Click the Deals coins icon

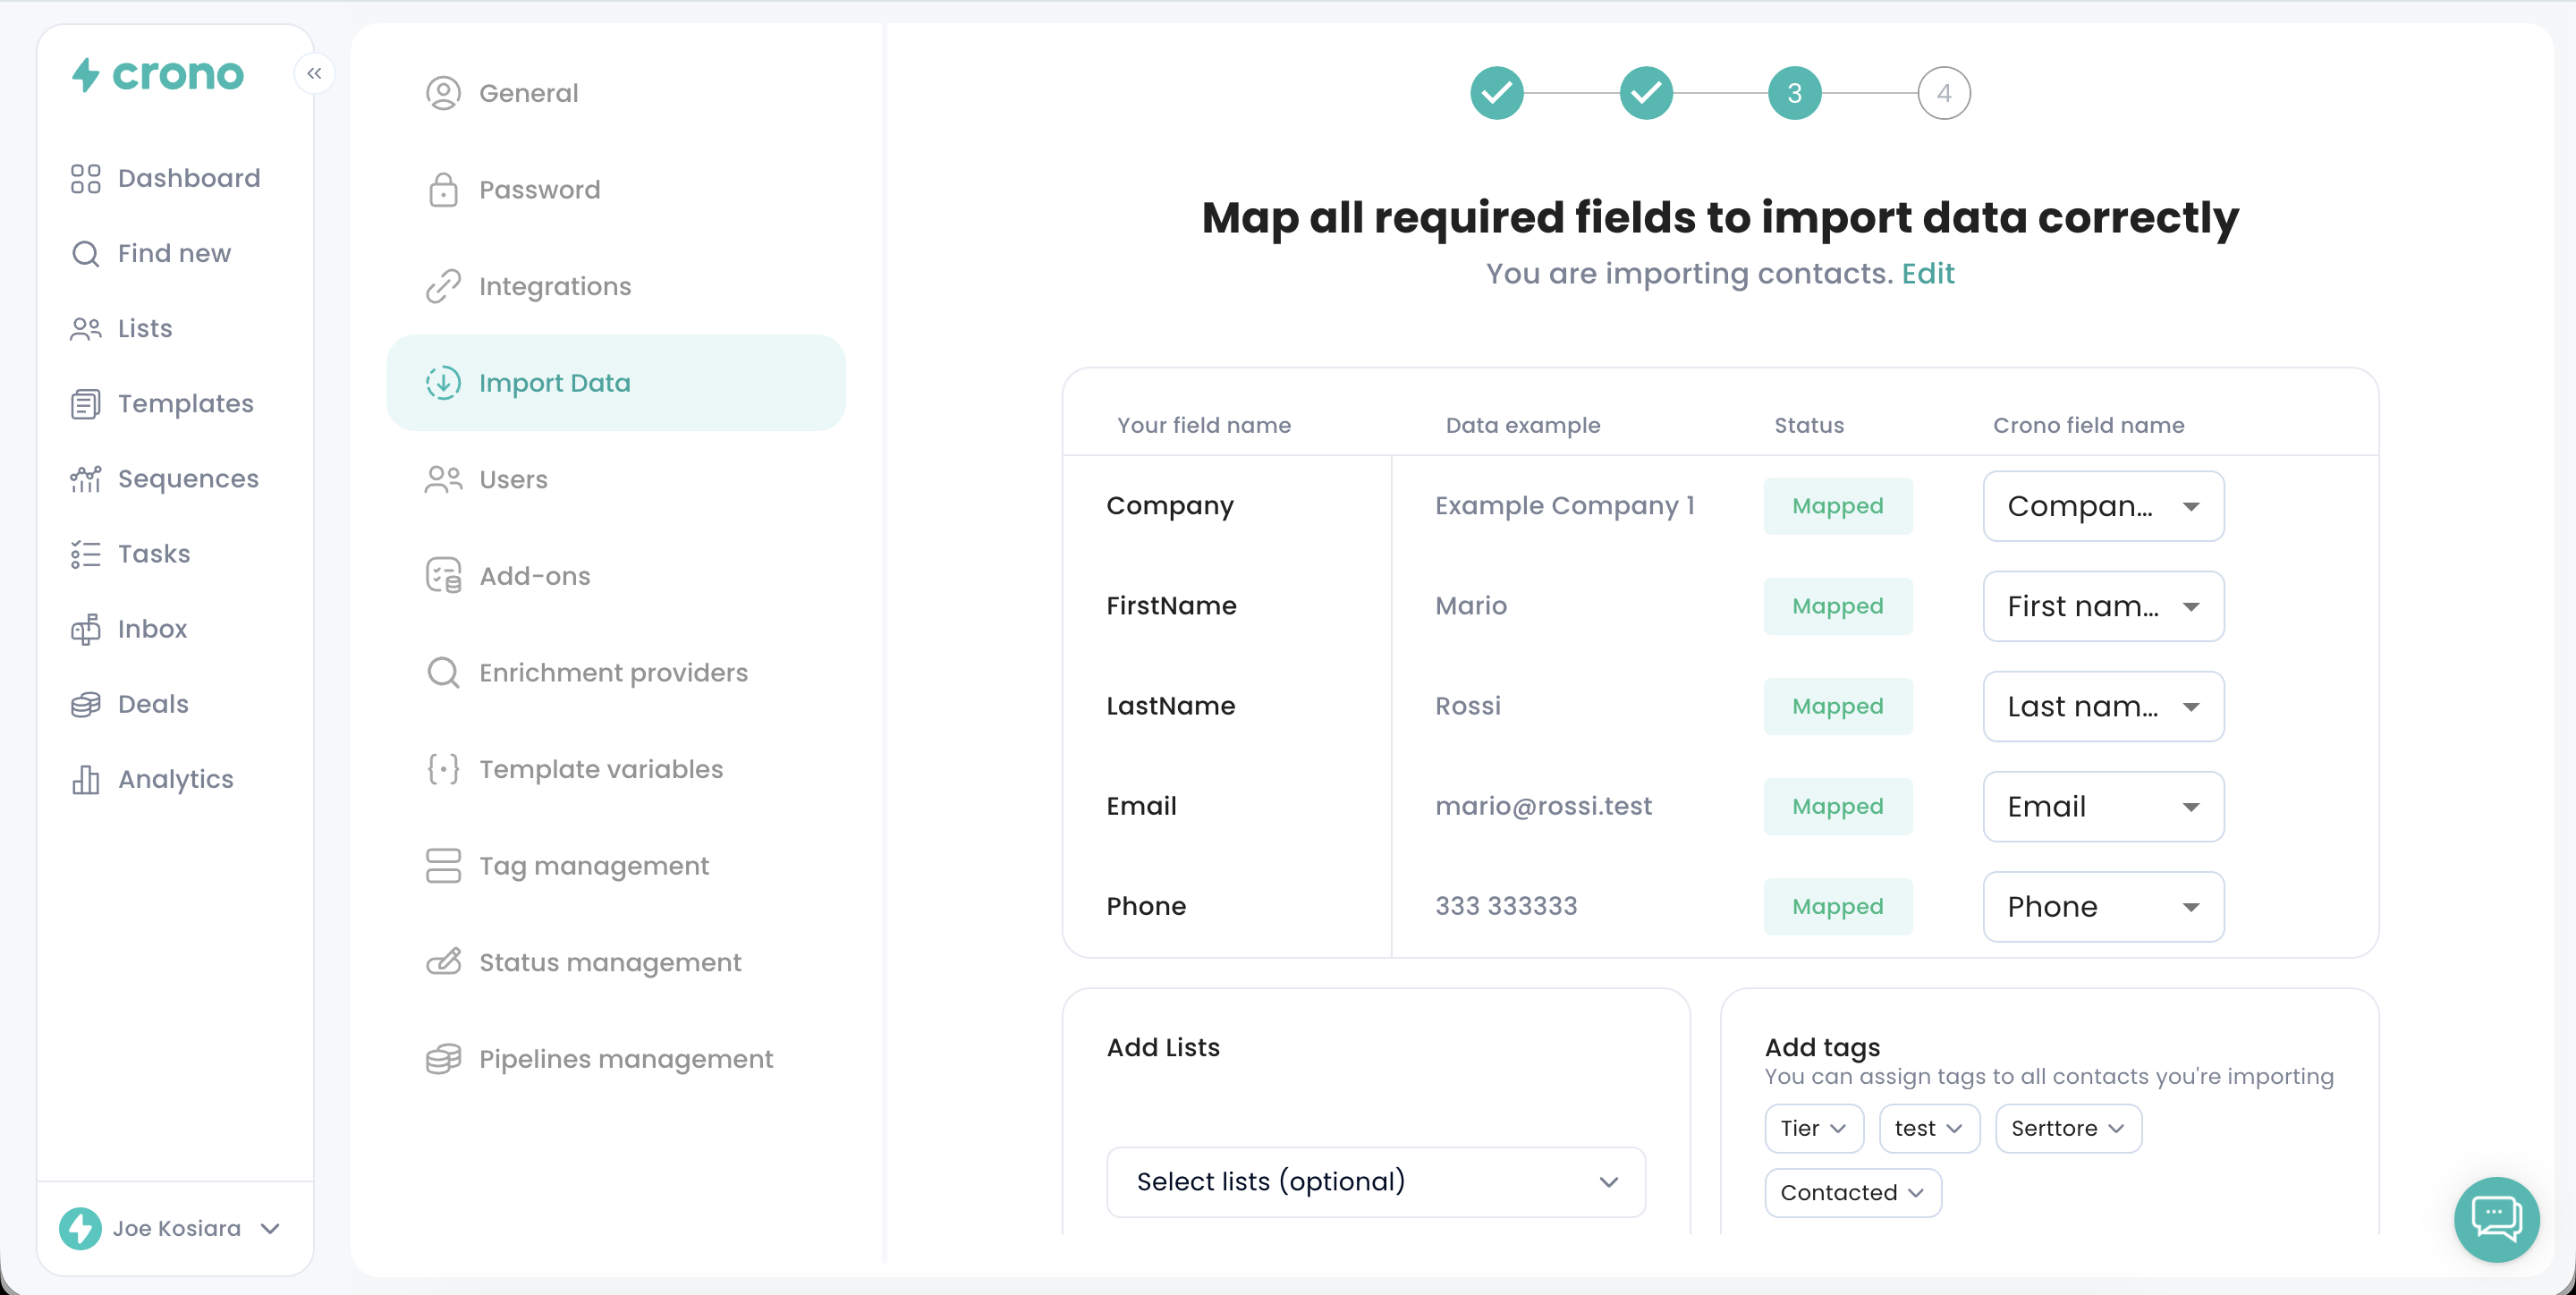[86, 704]
